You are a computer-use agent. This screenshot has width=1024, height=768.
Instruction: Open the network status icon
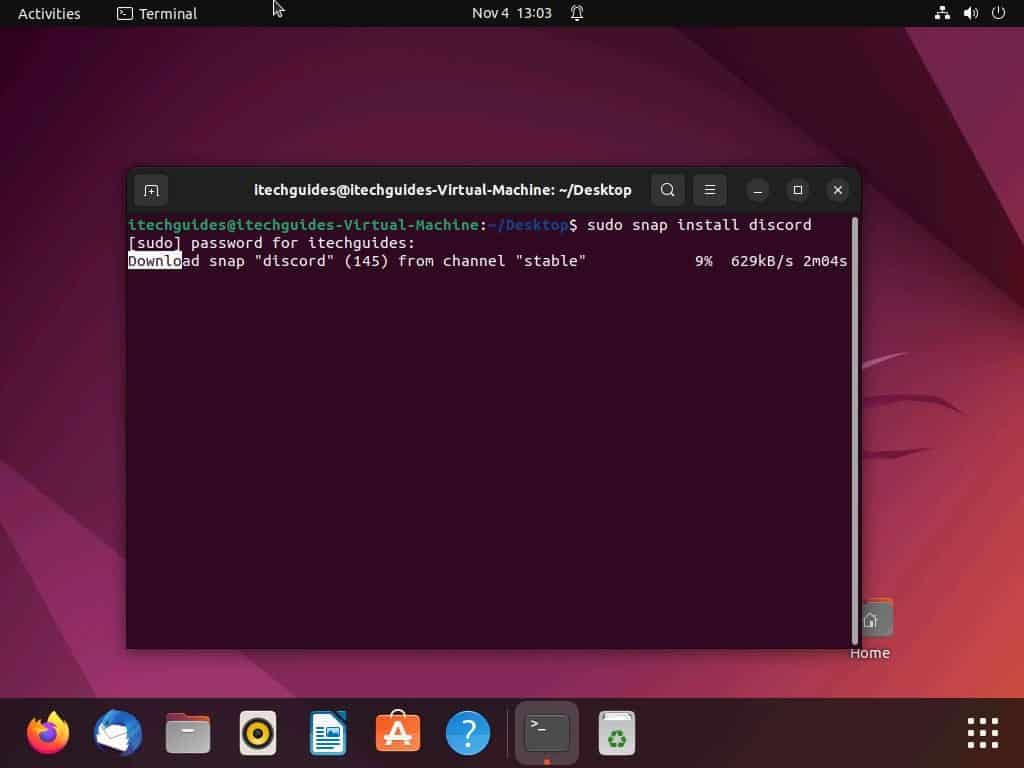point(942,13)
